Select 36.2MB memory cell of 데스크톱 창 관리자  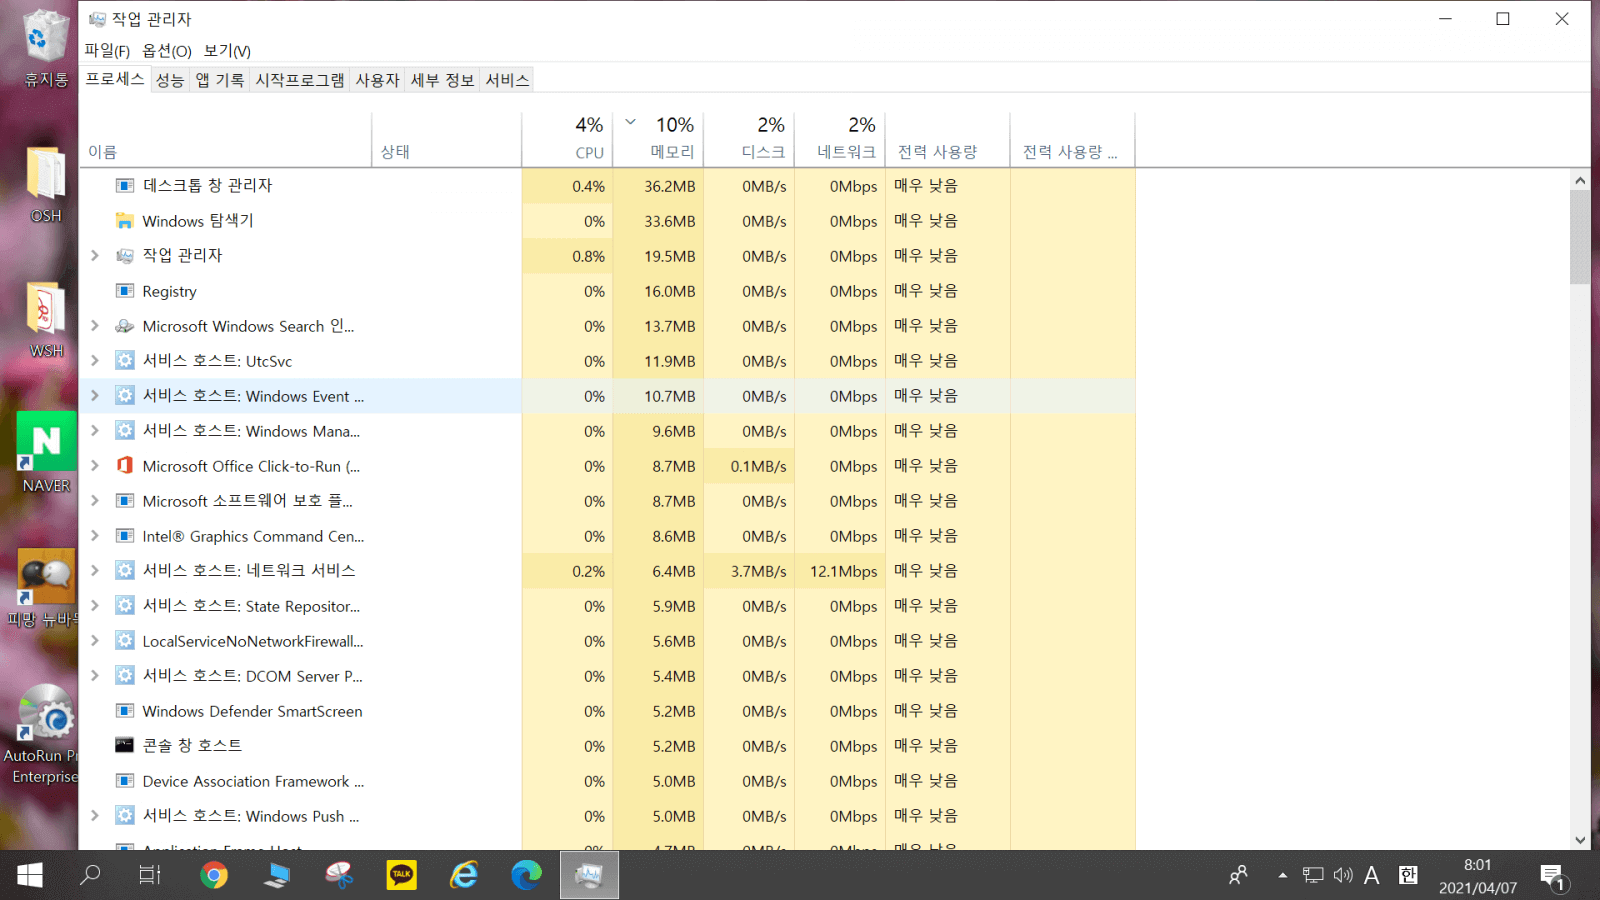tap(658, 186)
